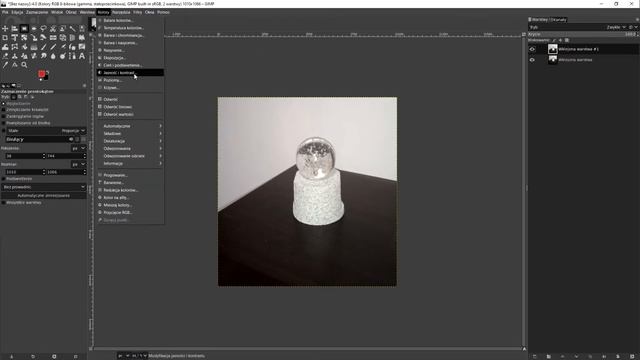Toggle the Stałe fixed checkbox
This screenshot has width=640, height=360.
pos(4,131)
